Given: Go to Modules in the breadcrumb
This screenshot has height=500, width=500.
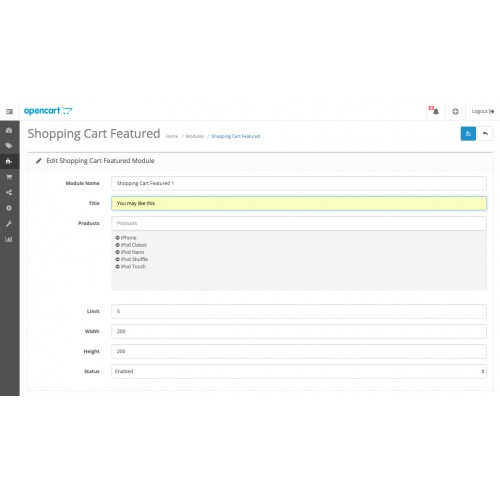Looking at the screenshot, I should click(195, 136).
